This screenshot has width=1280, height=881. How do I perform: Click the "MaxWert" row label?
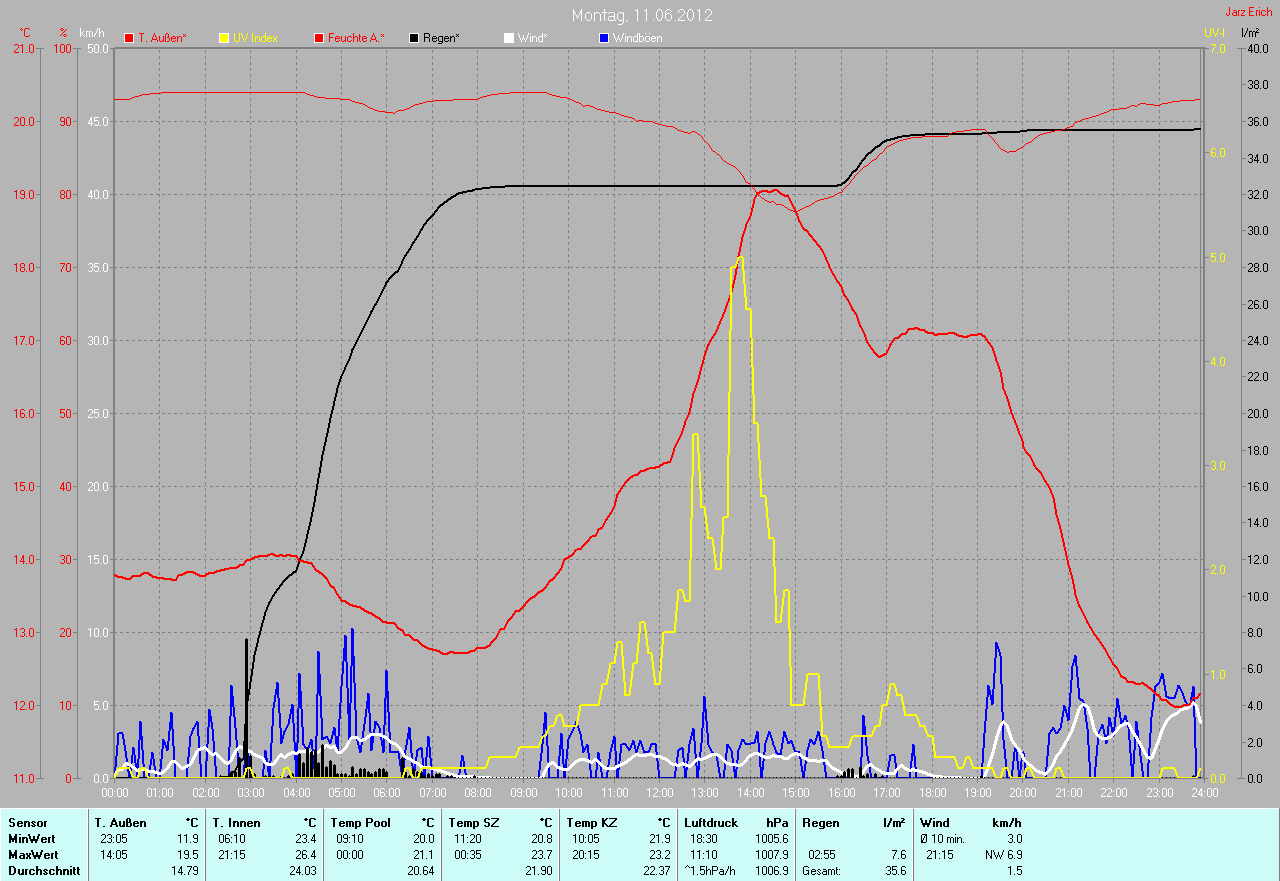(34, 855)
